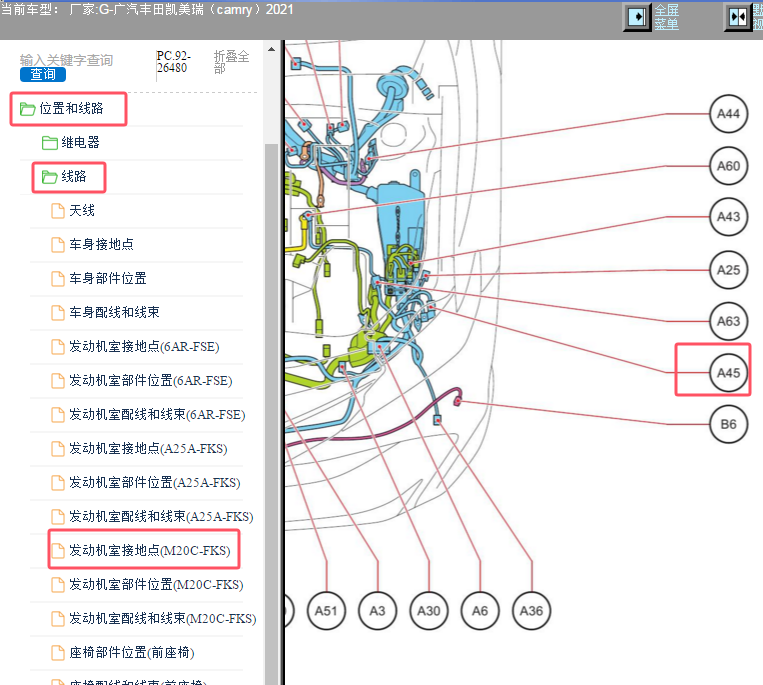The width and height of the screenshot is (763, 685).
Task: Click the scroll-up arrow of the tree panel
Action: 272,49
